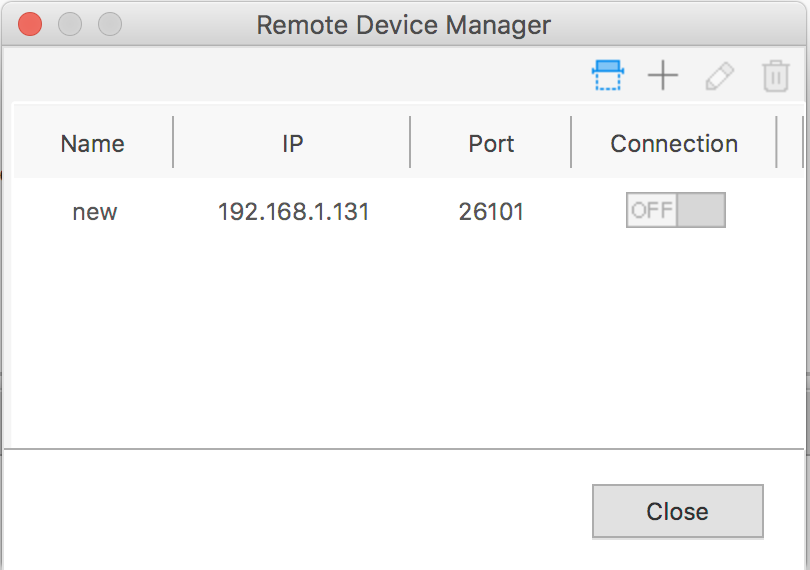
Task: Add a new remote device
Action: pyautogui.click(x=663, y=76)
